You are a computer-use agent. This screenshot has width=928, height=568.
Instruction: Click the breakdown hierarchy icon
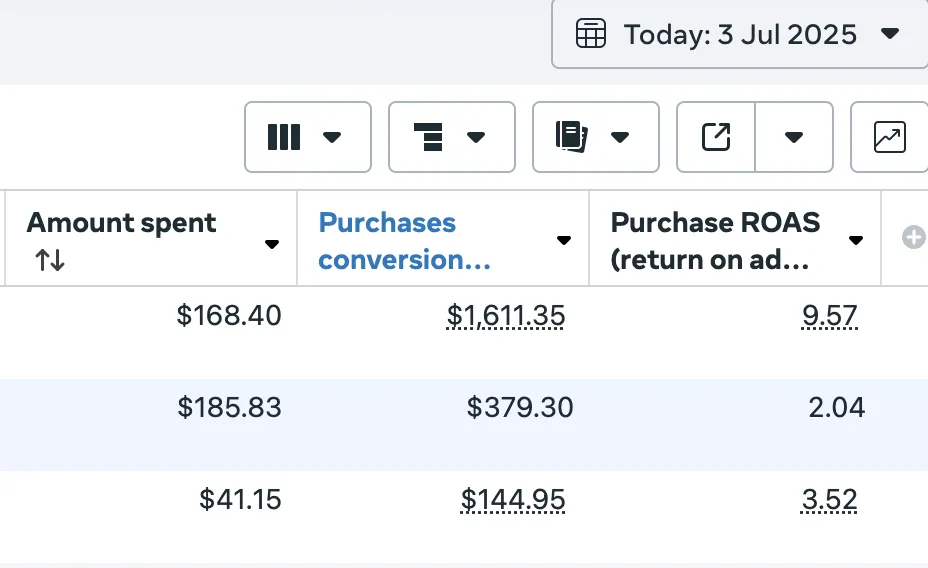428,137
